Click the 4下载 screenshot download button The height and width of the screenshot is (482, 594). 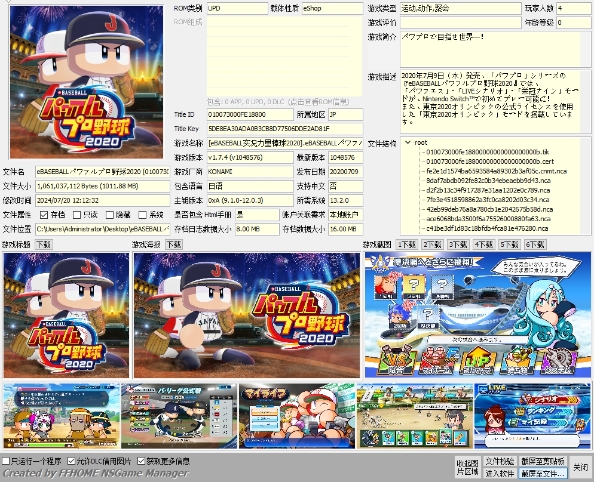pyautogui.click(x=484, y=244)
